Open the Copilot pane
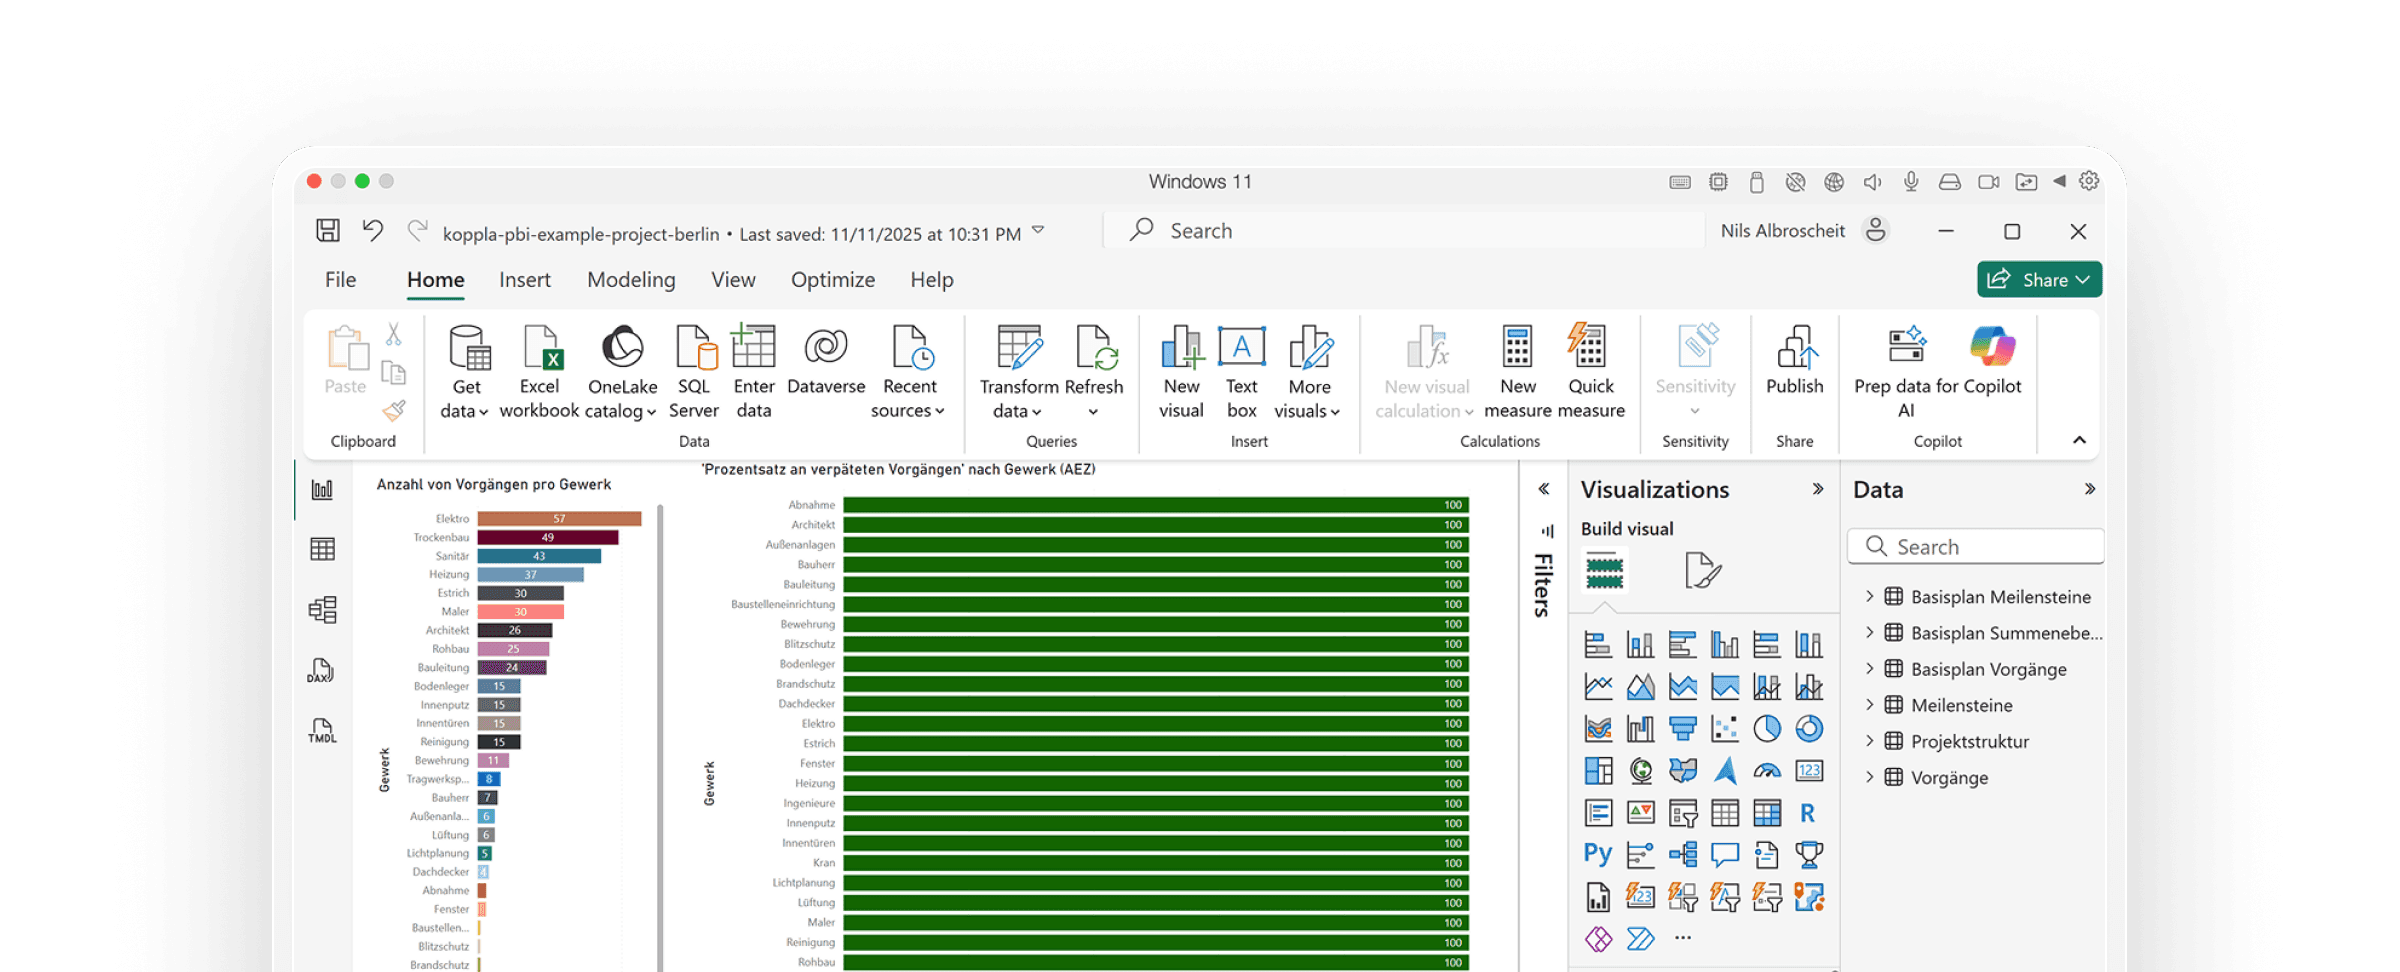Image resolution: width=2400 pixels, height=972 pixels. 1992,360
